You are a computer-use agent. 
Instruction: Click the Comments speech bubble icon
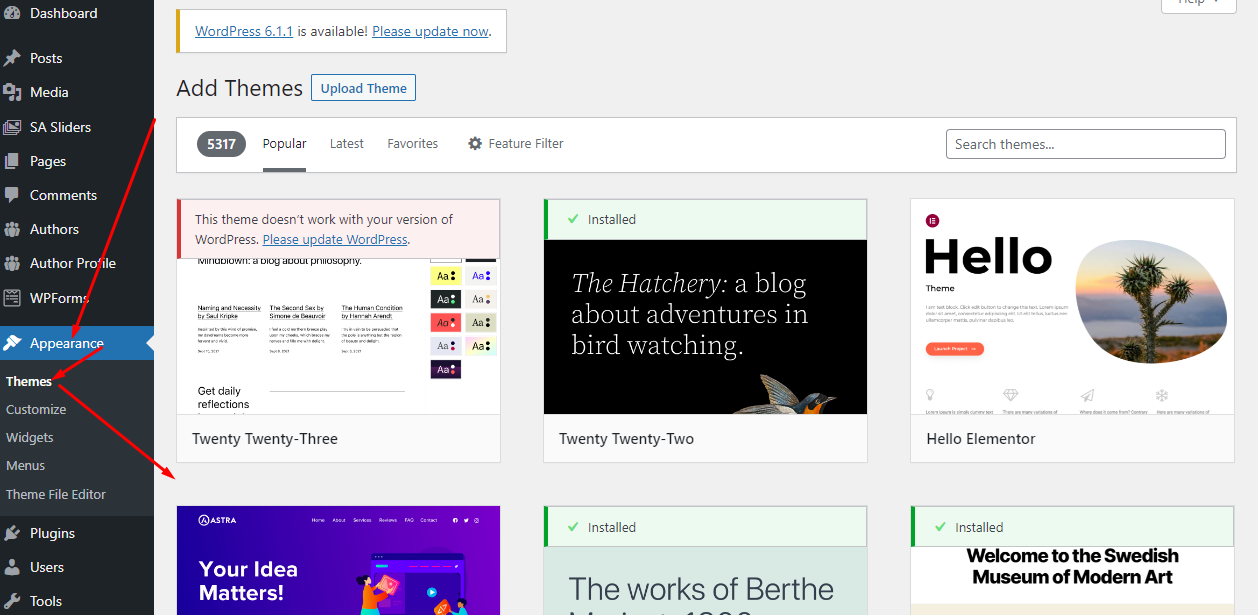coord(12,195)
